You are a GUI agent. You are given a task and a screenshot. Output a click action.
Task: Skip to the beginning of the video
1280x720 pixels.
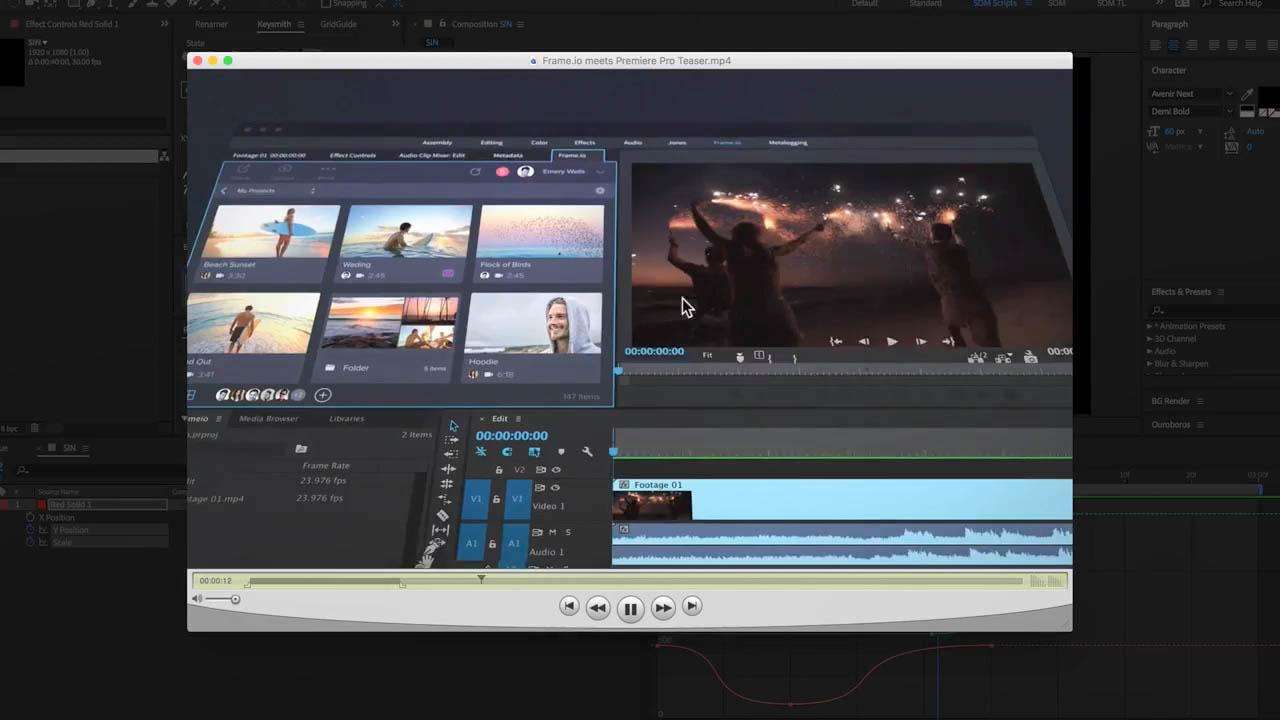pyautogui.click(x=569, y=606)
